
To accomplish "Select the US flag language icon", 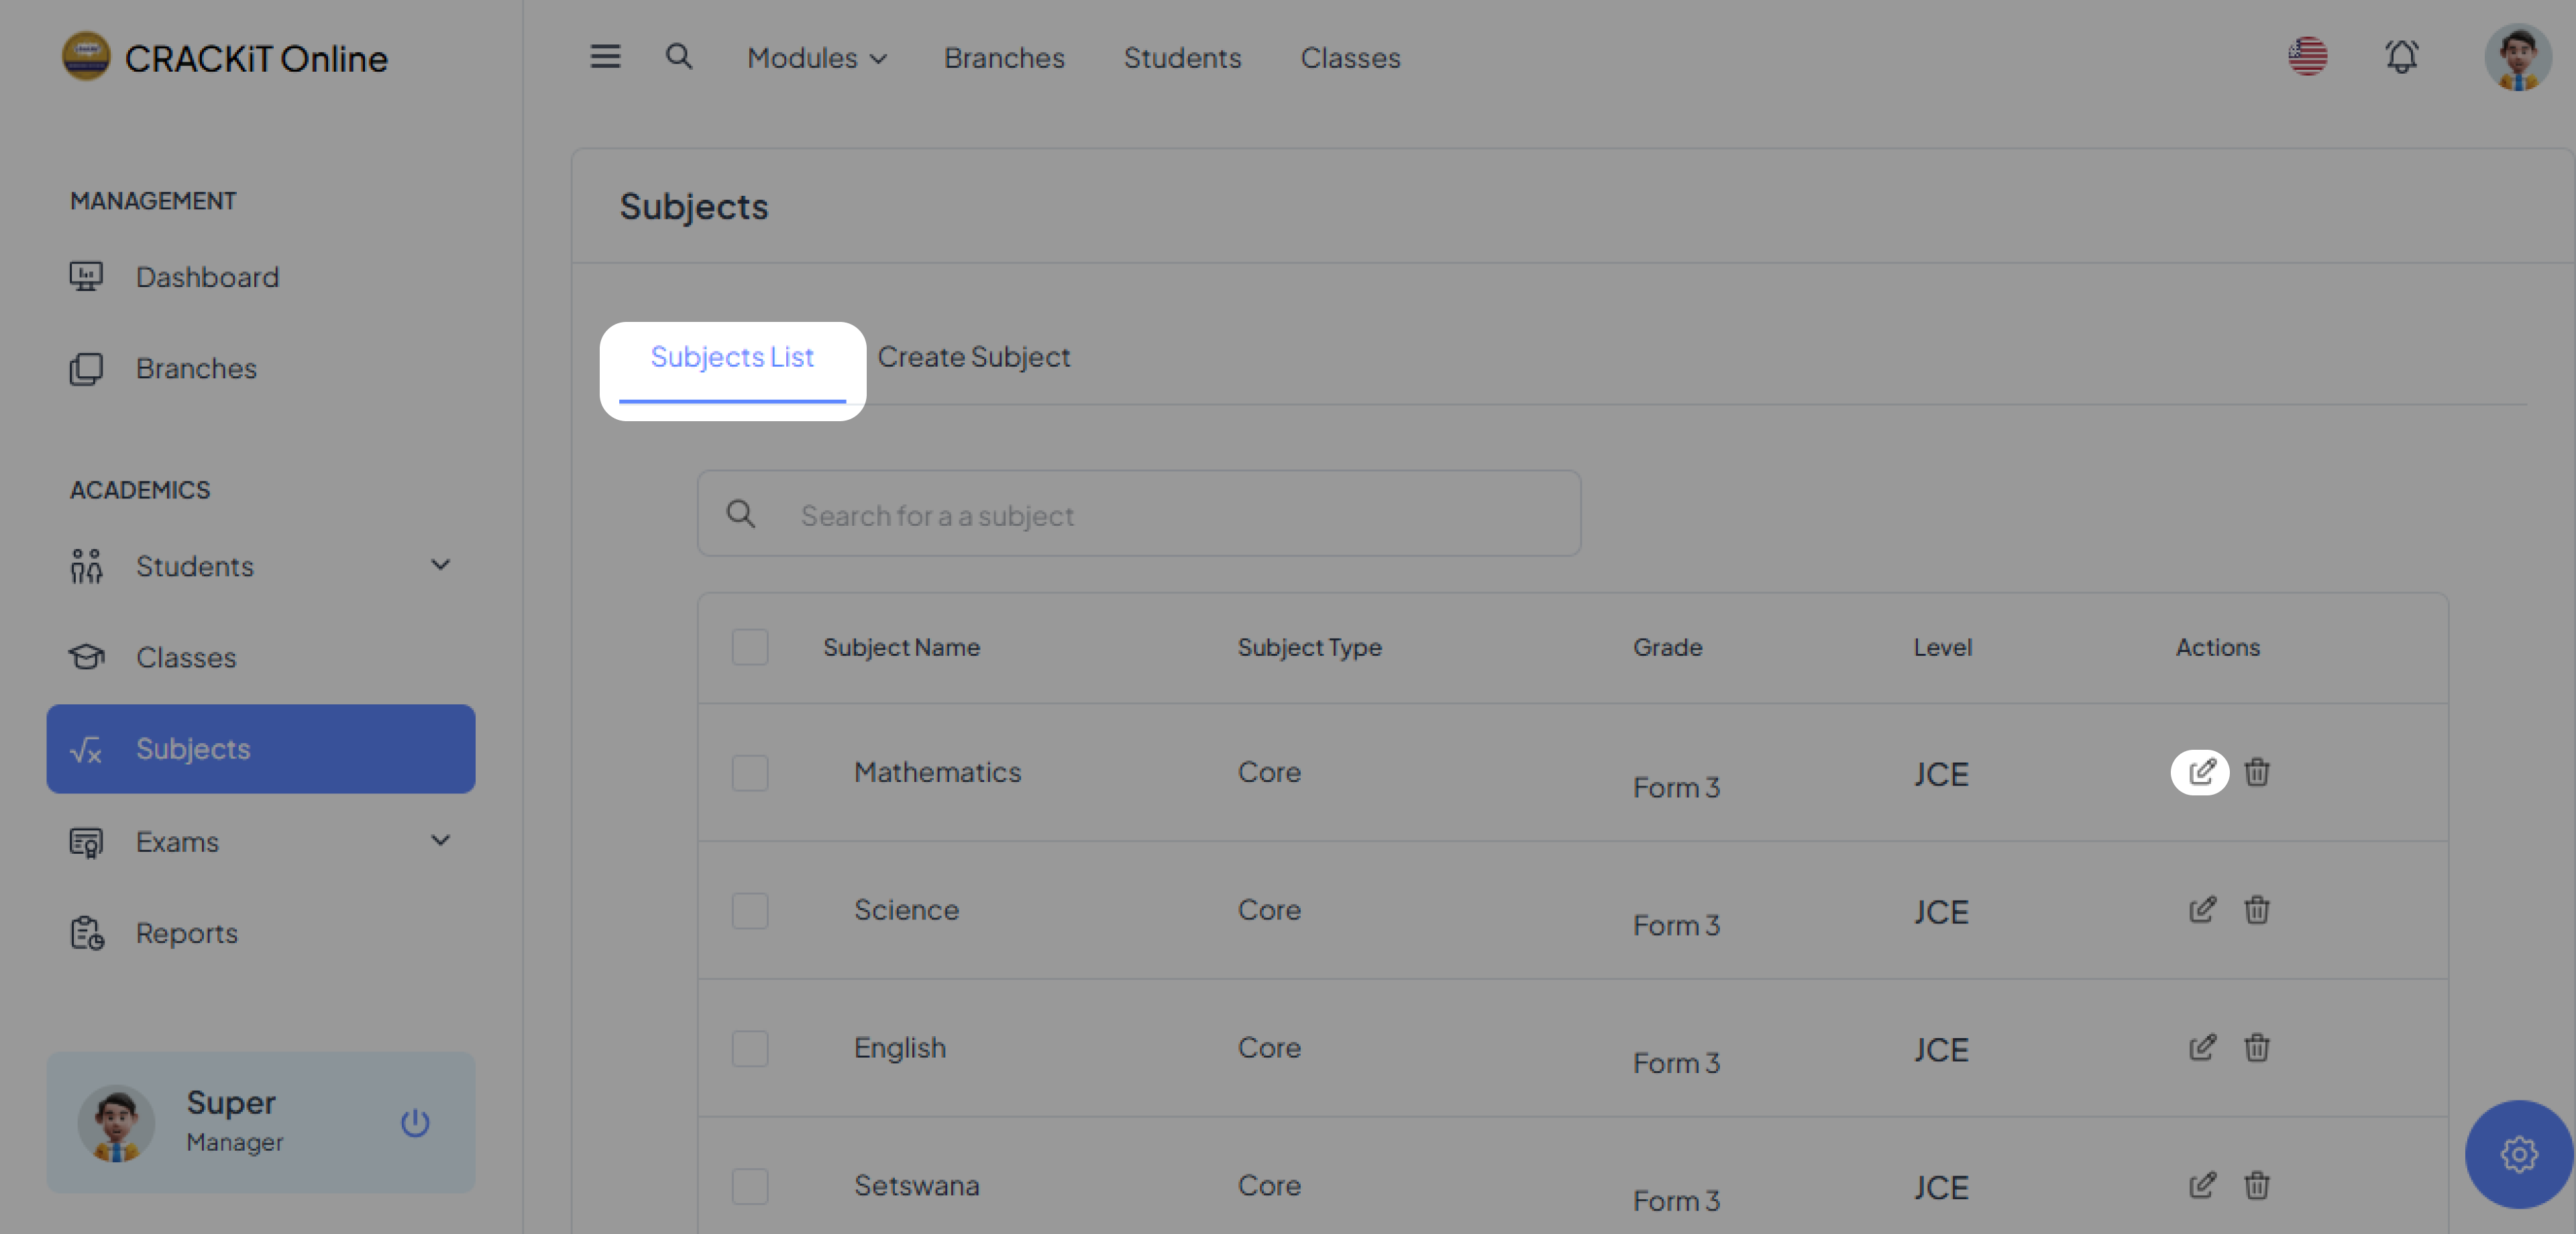I will [2307, 57].
